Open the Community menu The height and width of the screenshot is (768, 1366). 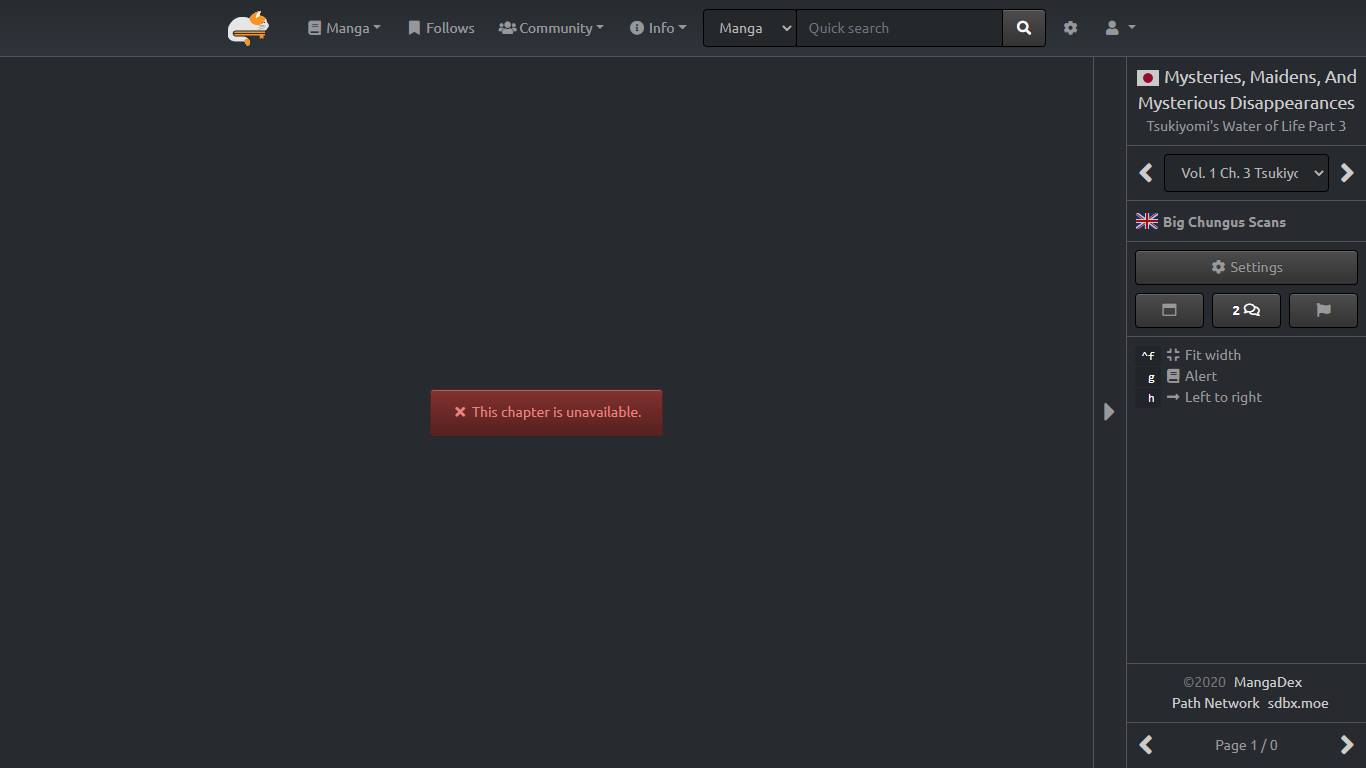click(x=551, y=28)
